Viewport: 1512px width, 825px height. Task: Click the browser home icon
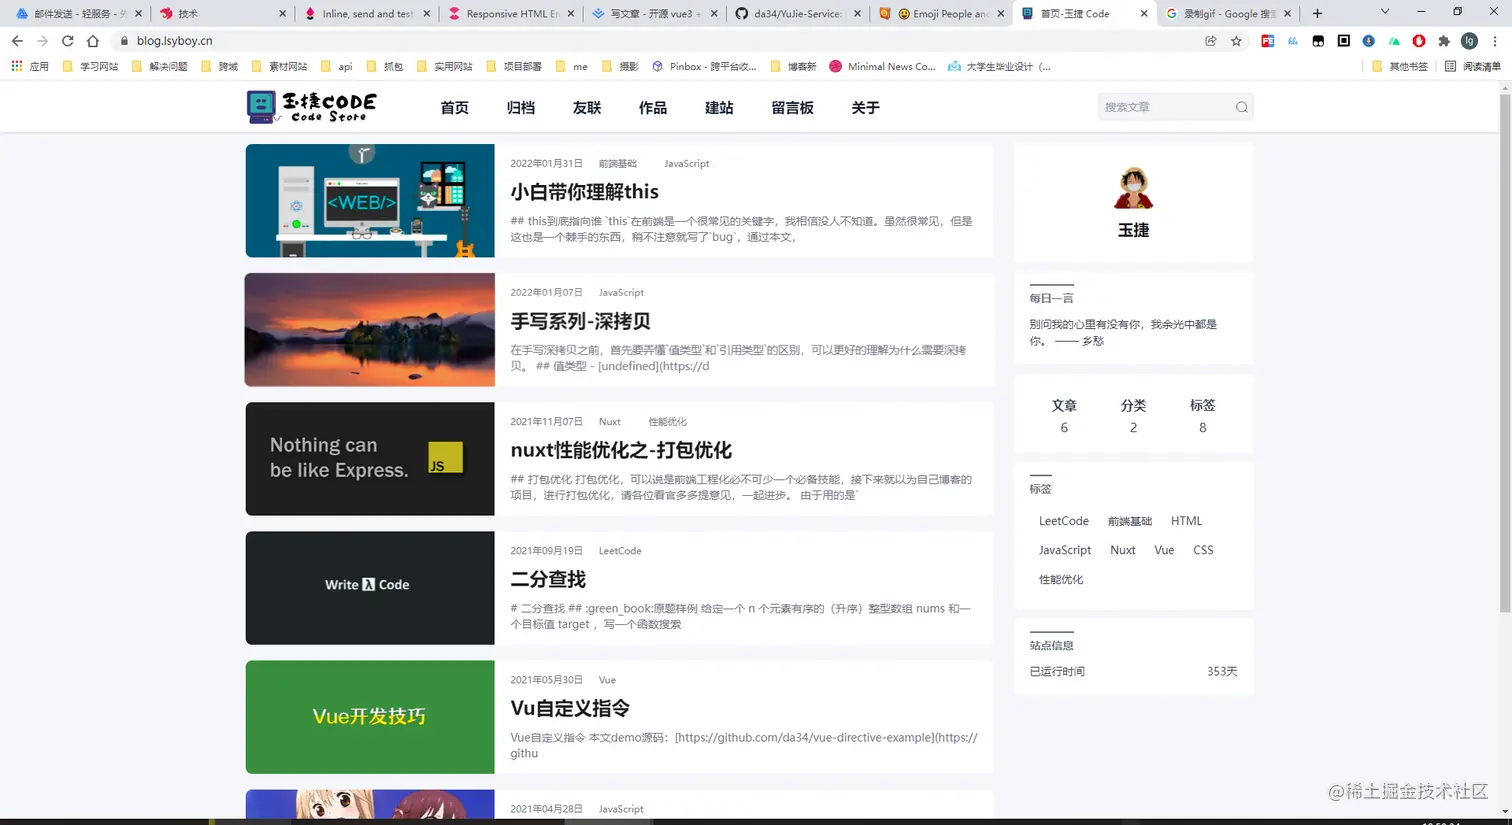pos(93,41)
